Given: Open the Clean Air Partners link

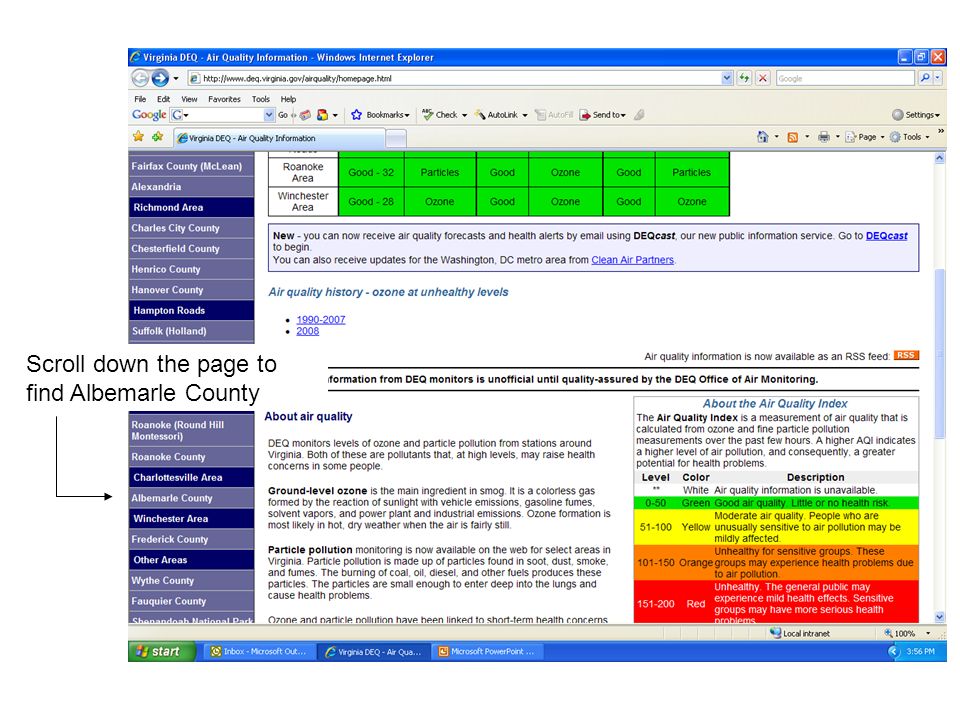Looking at the screenshot, I should coord(632,260).
